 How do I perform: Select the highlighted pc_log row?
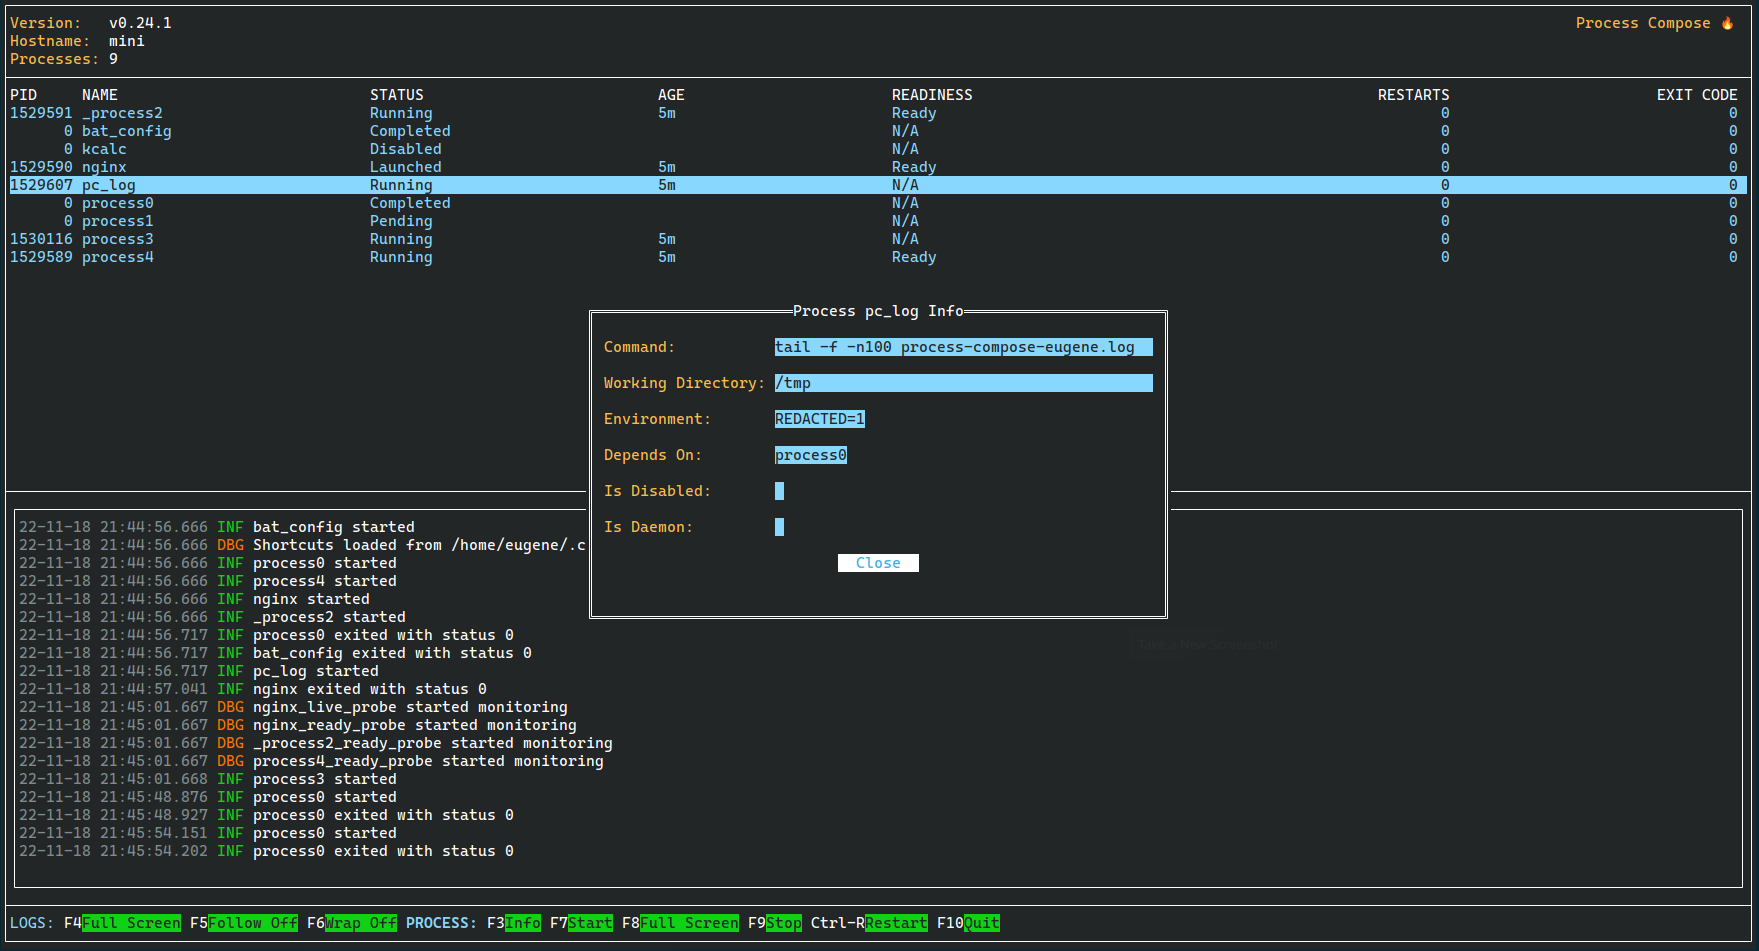click(878, 185)
